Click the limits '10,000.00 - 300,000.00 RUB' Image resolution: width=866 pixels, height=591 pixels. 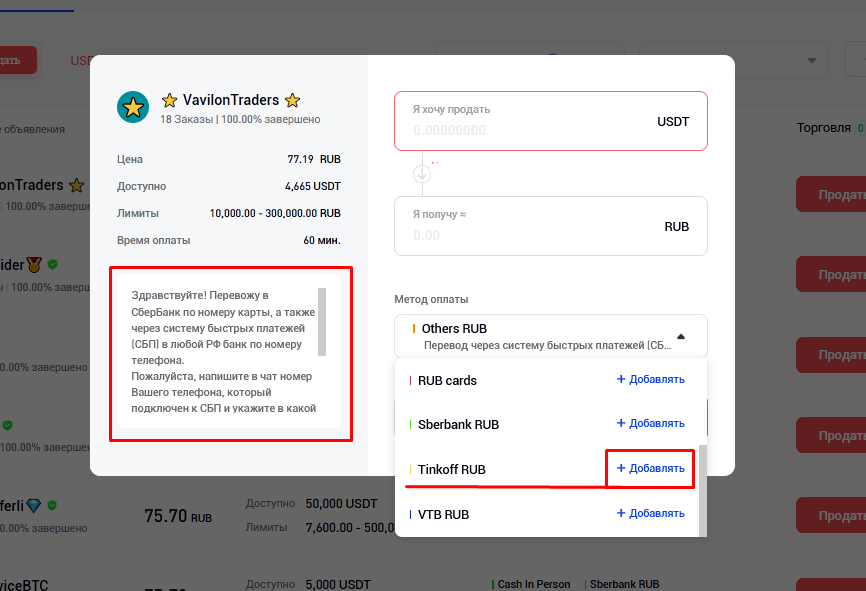[275, 213]
